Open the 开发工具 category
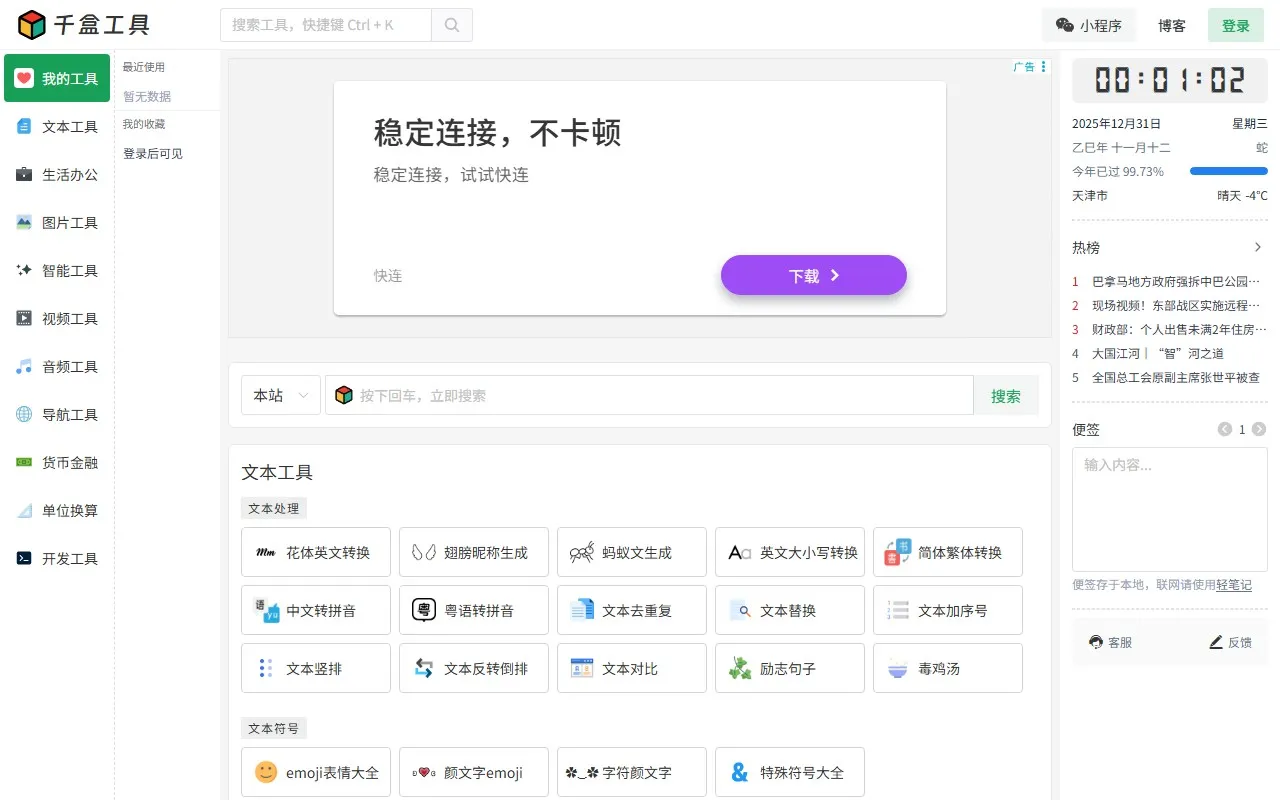The width and height of the screenshot is (1280, 800). [x=56, y=558]
